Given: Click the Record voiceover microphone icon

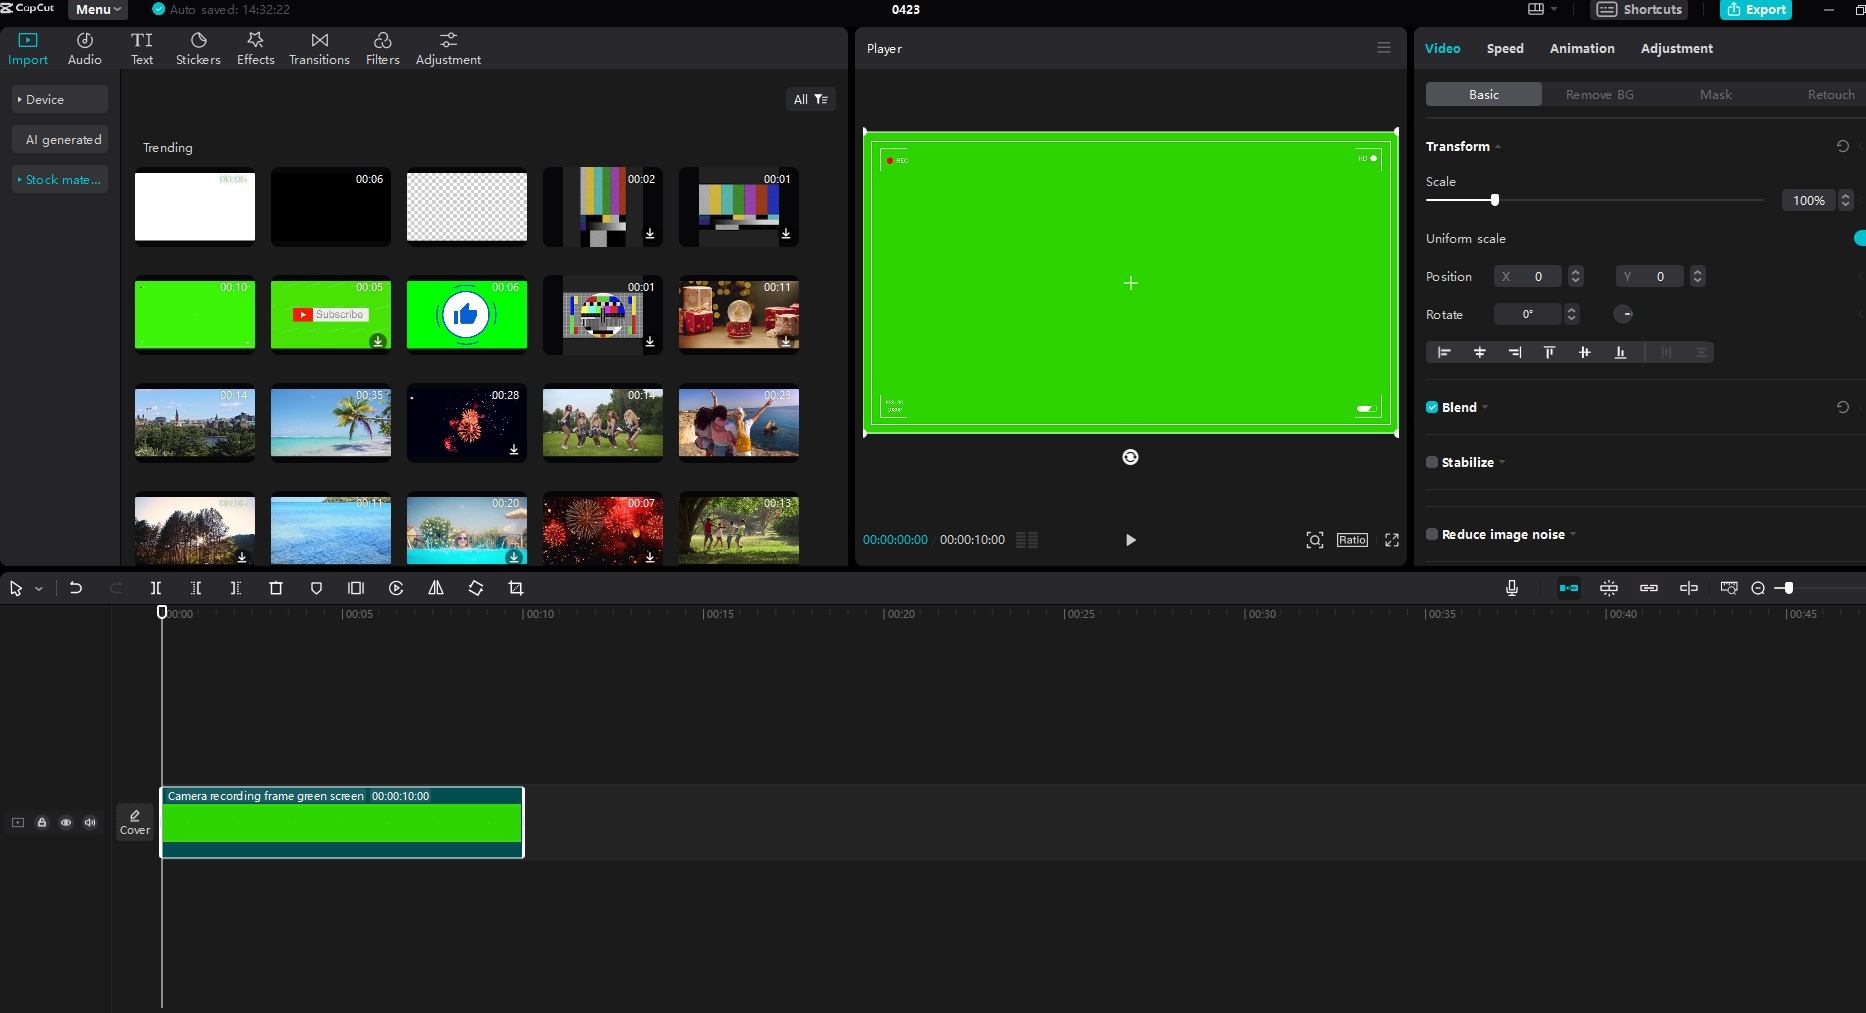Looking at the screenshot, I should click(1511, 588).
